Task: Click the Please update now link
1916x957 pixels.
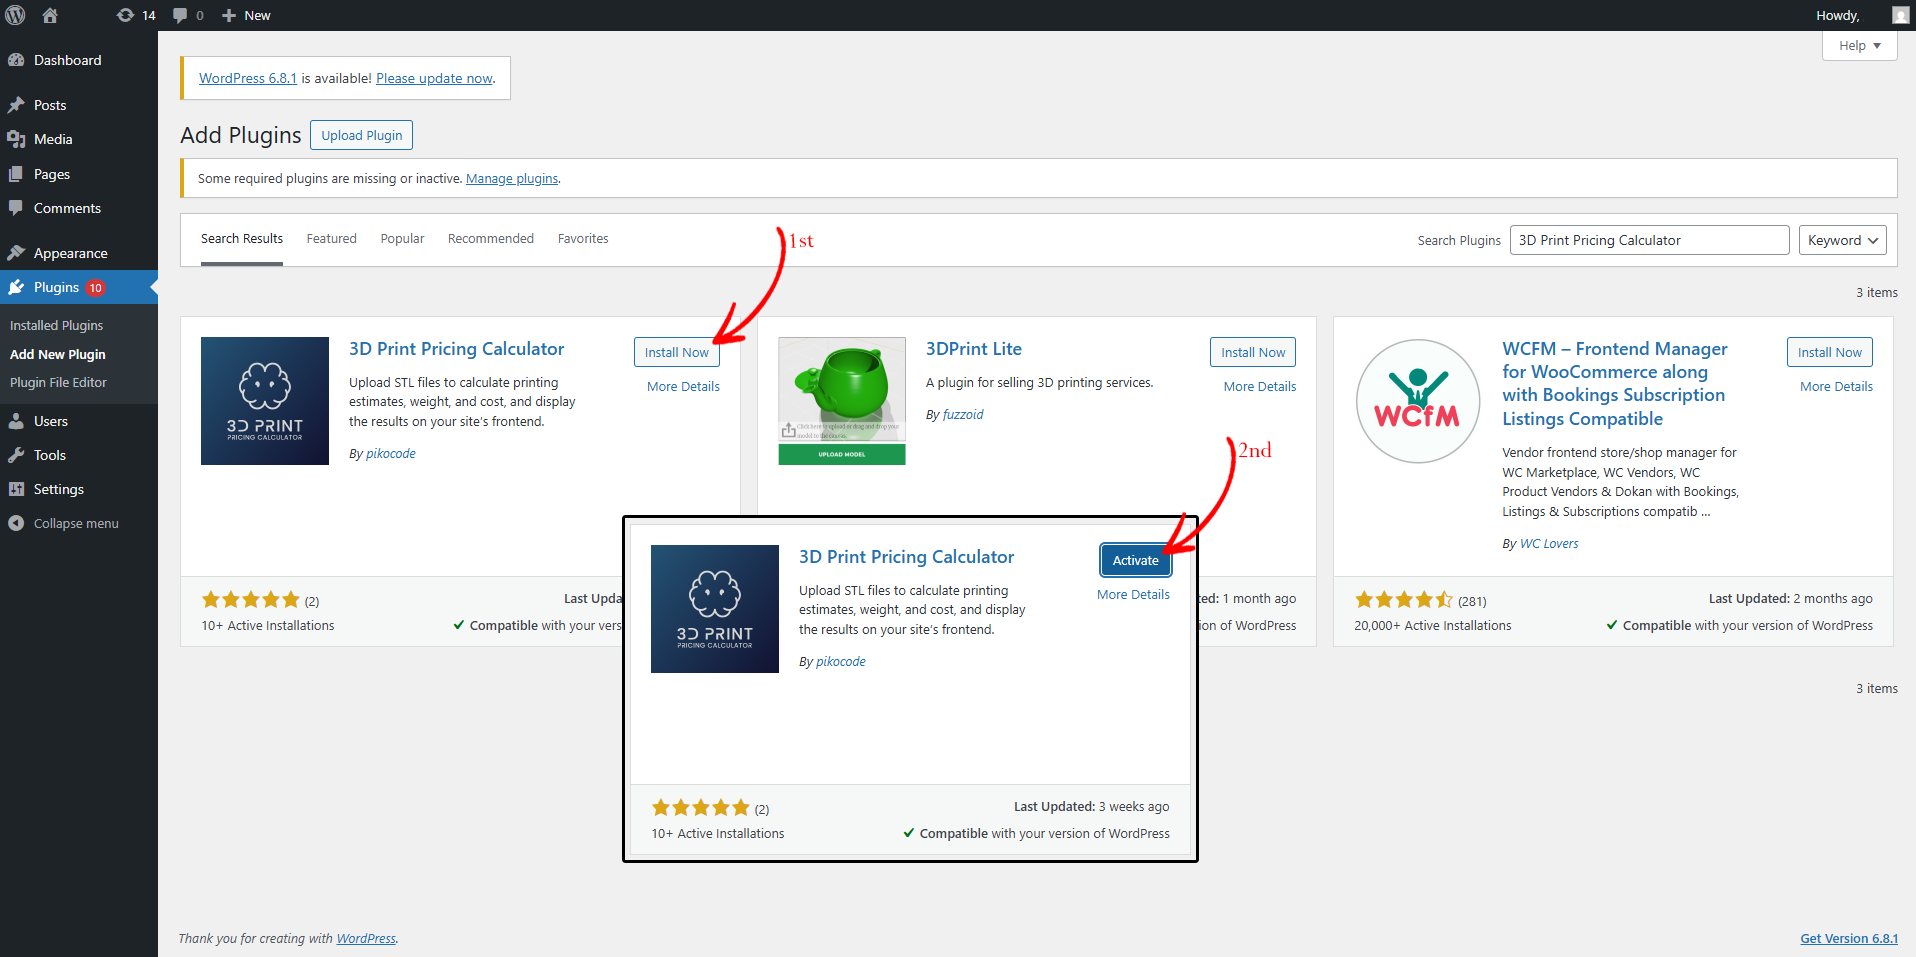Action: [x=434, y=78]
